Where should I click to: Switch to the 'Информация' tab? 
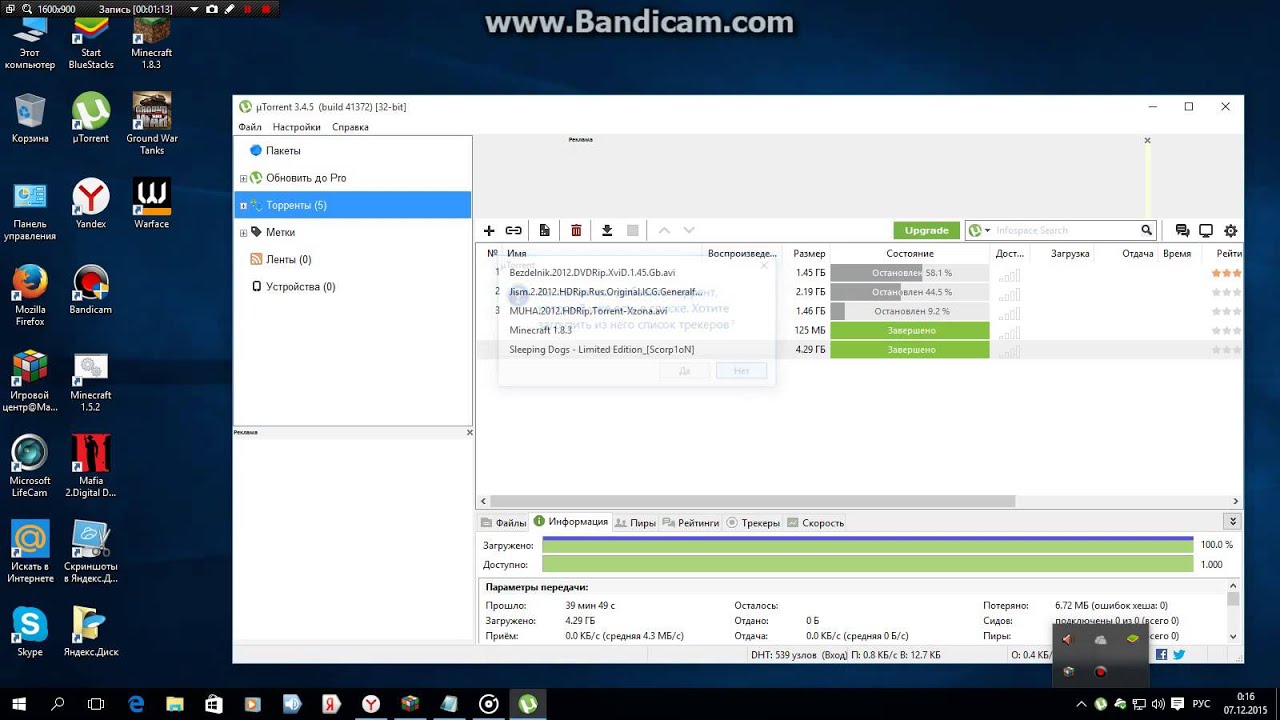point(571,521)
